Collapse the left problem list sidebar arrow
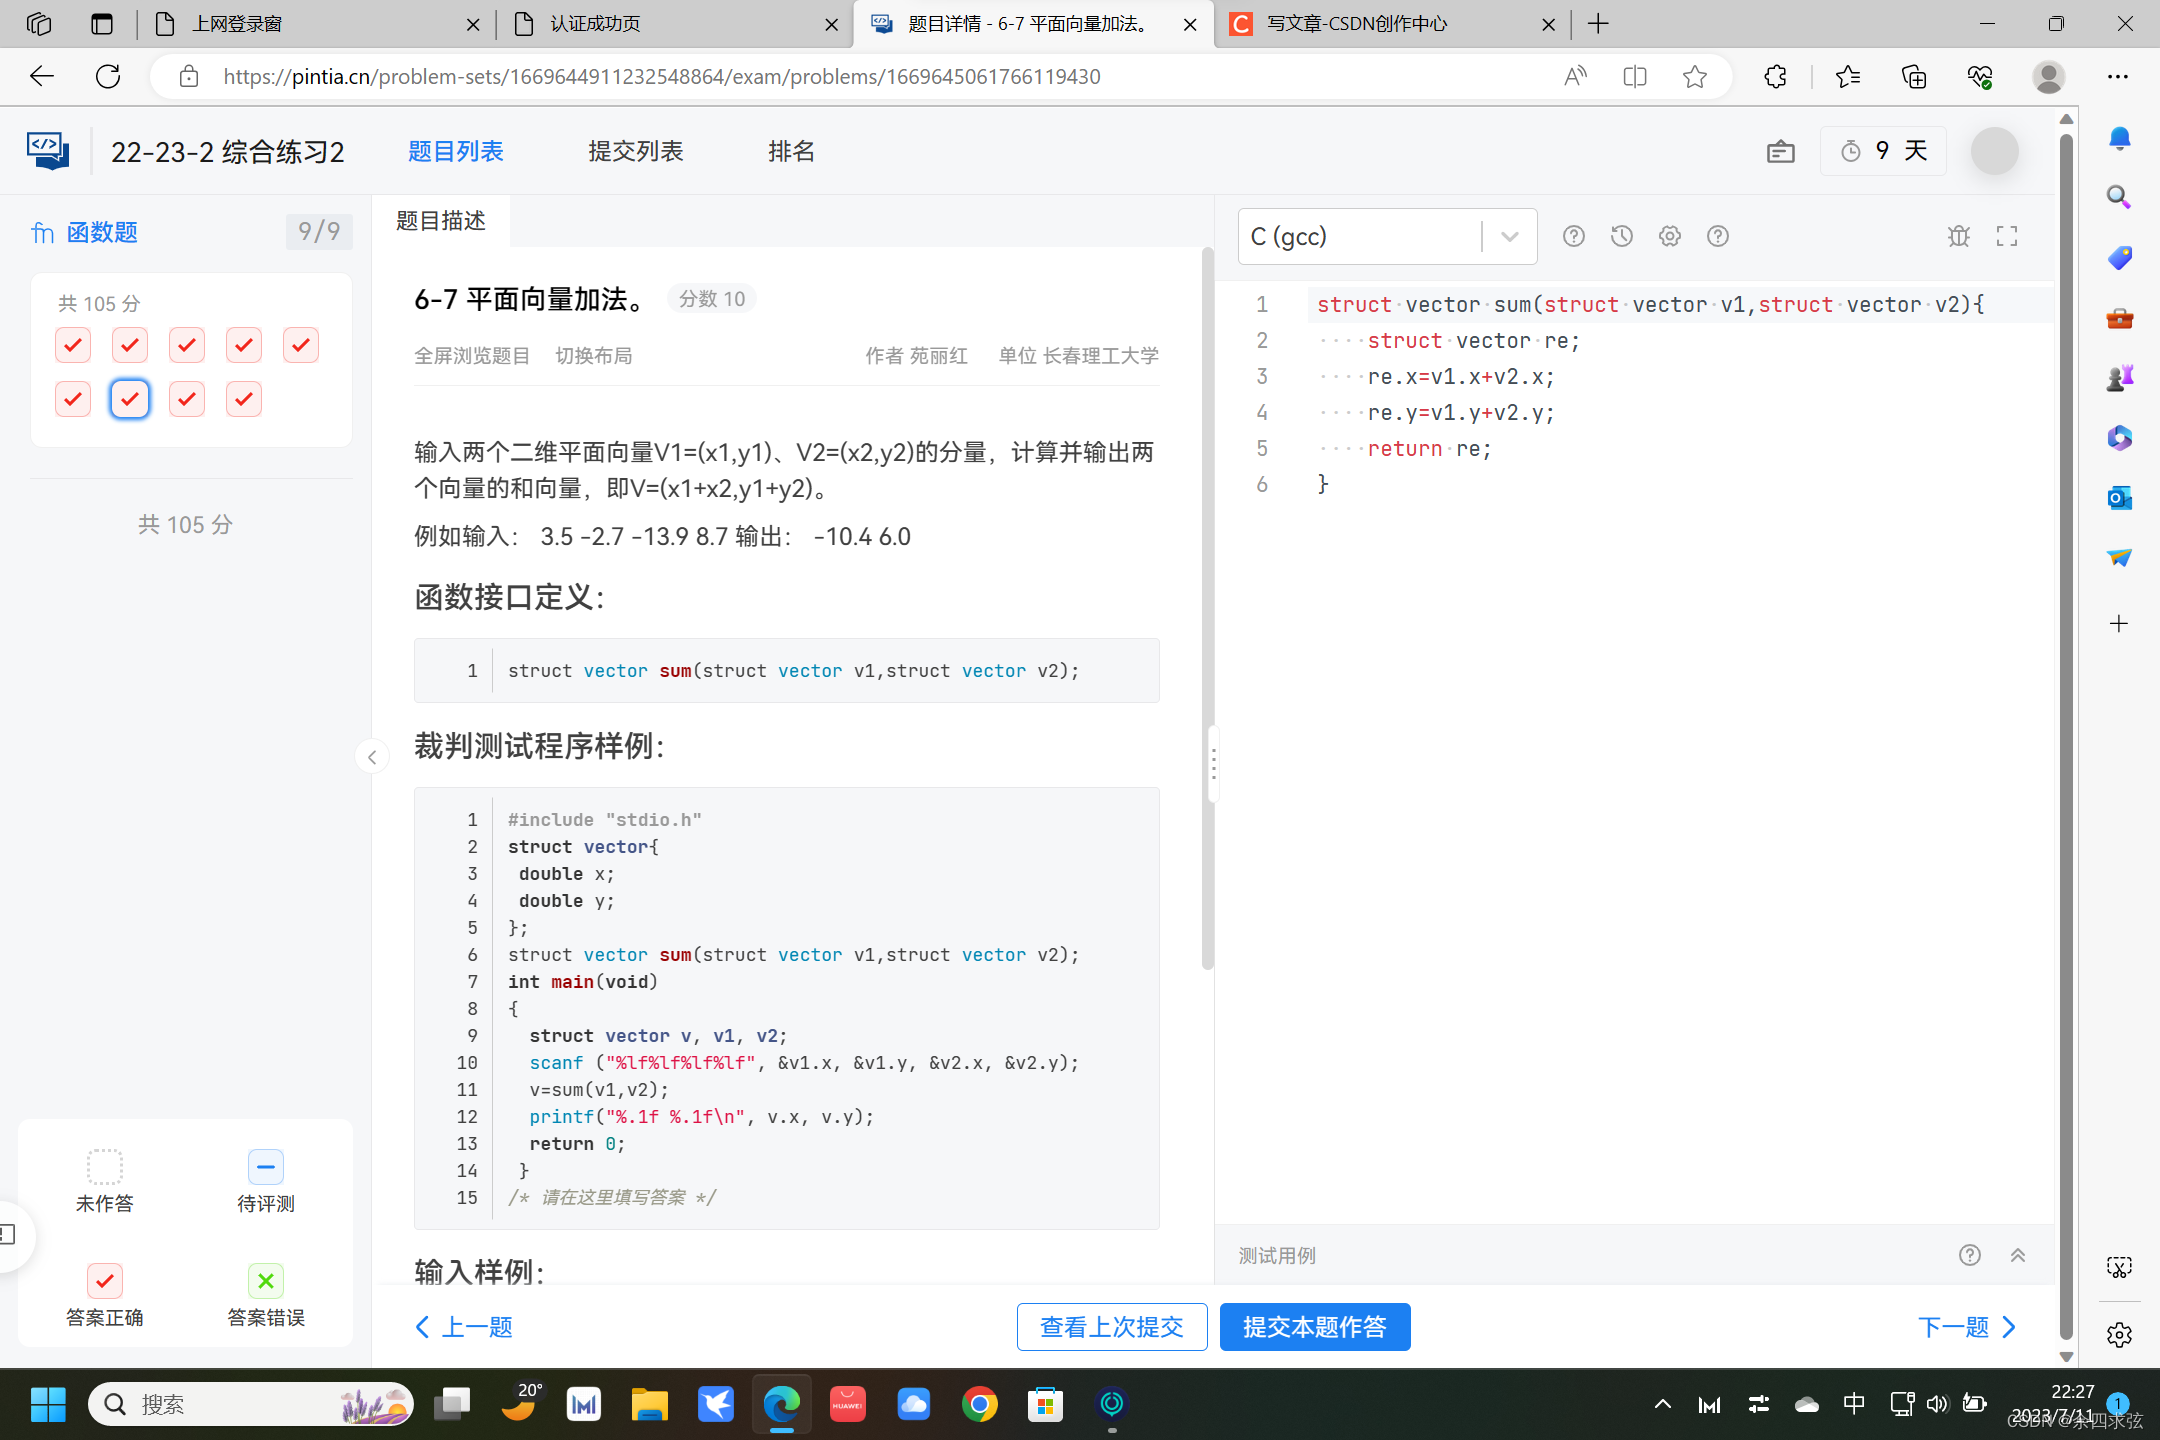The image size is (2160, 1440). [x=372, y=757]
